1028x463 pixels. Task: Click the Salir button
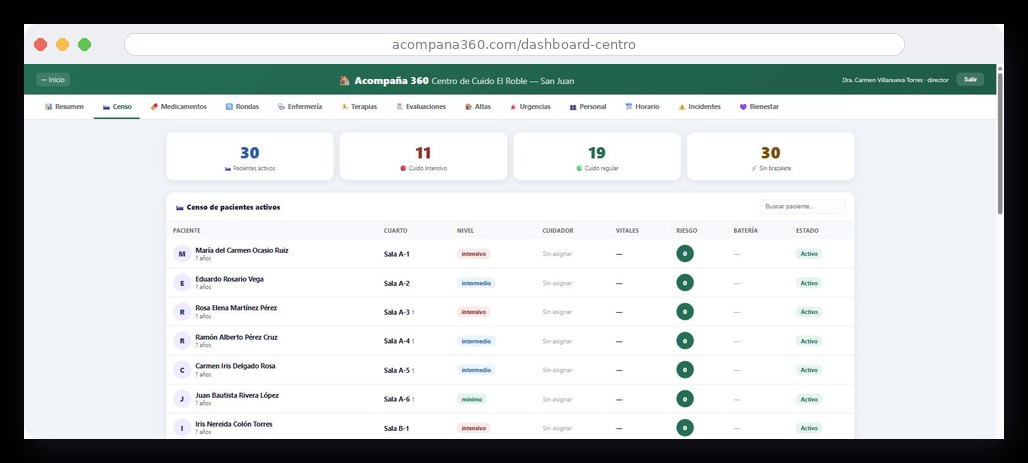(970, 80)
